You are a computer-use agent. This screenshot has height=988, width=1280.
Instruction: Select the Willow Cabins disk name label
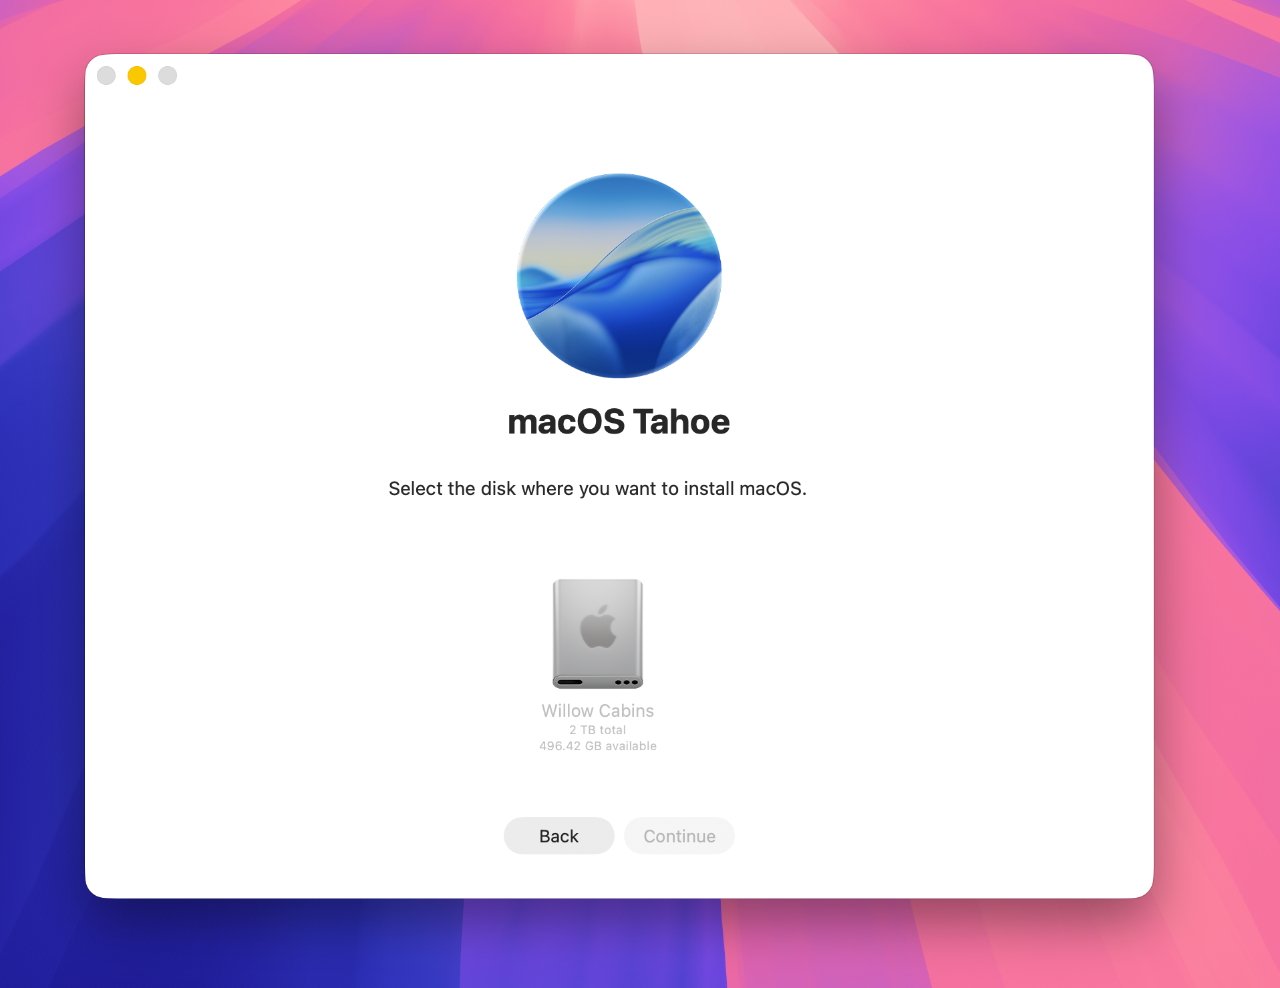[597, 710]
